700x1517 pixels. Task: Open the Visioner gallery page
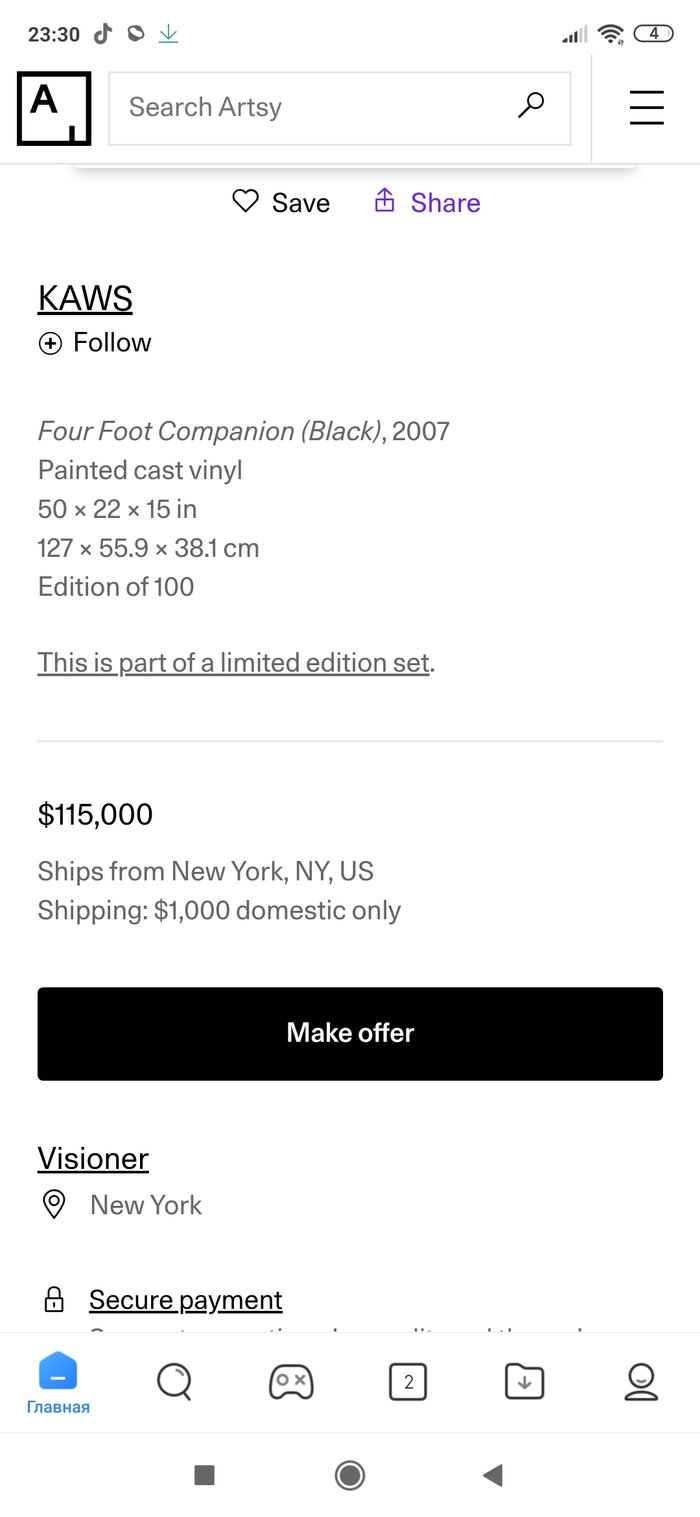click(93, 1158)
